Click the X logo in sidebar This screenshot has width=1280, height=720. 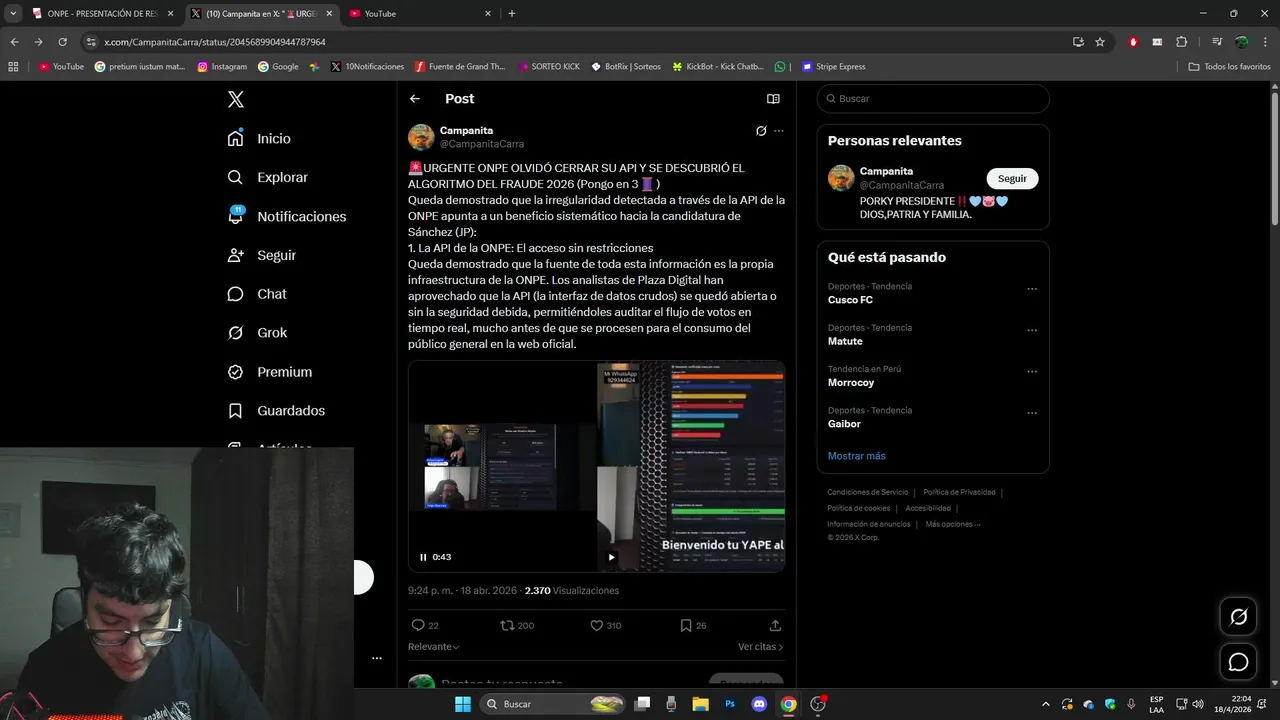[x=236, y=99]
